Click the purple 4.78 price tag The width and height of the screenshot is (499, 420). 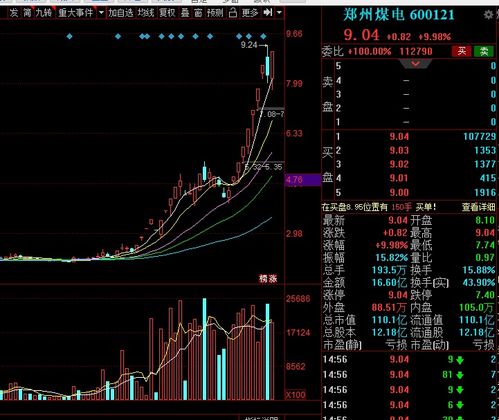[303, 180]
